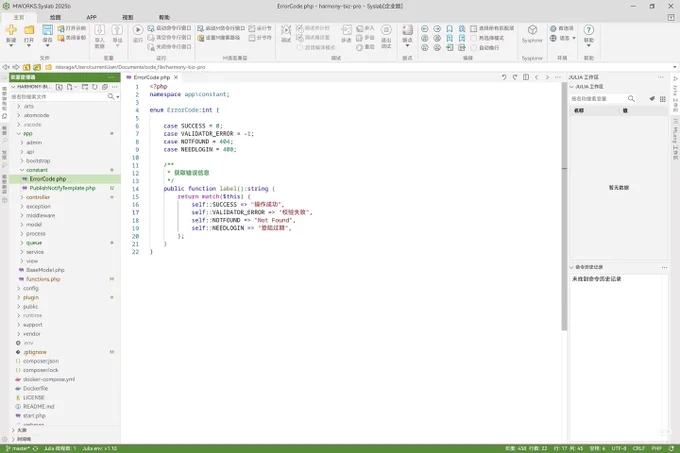Open the Language dropdown in ribbon
The image size is (680, 453).
(563, 38)
